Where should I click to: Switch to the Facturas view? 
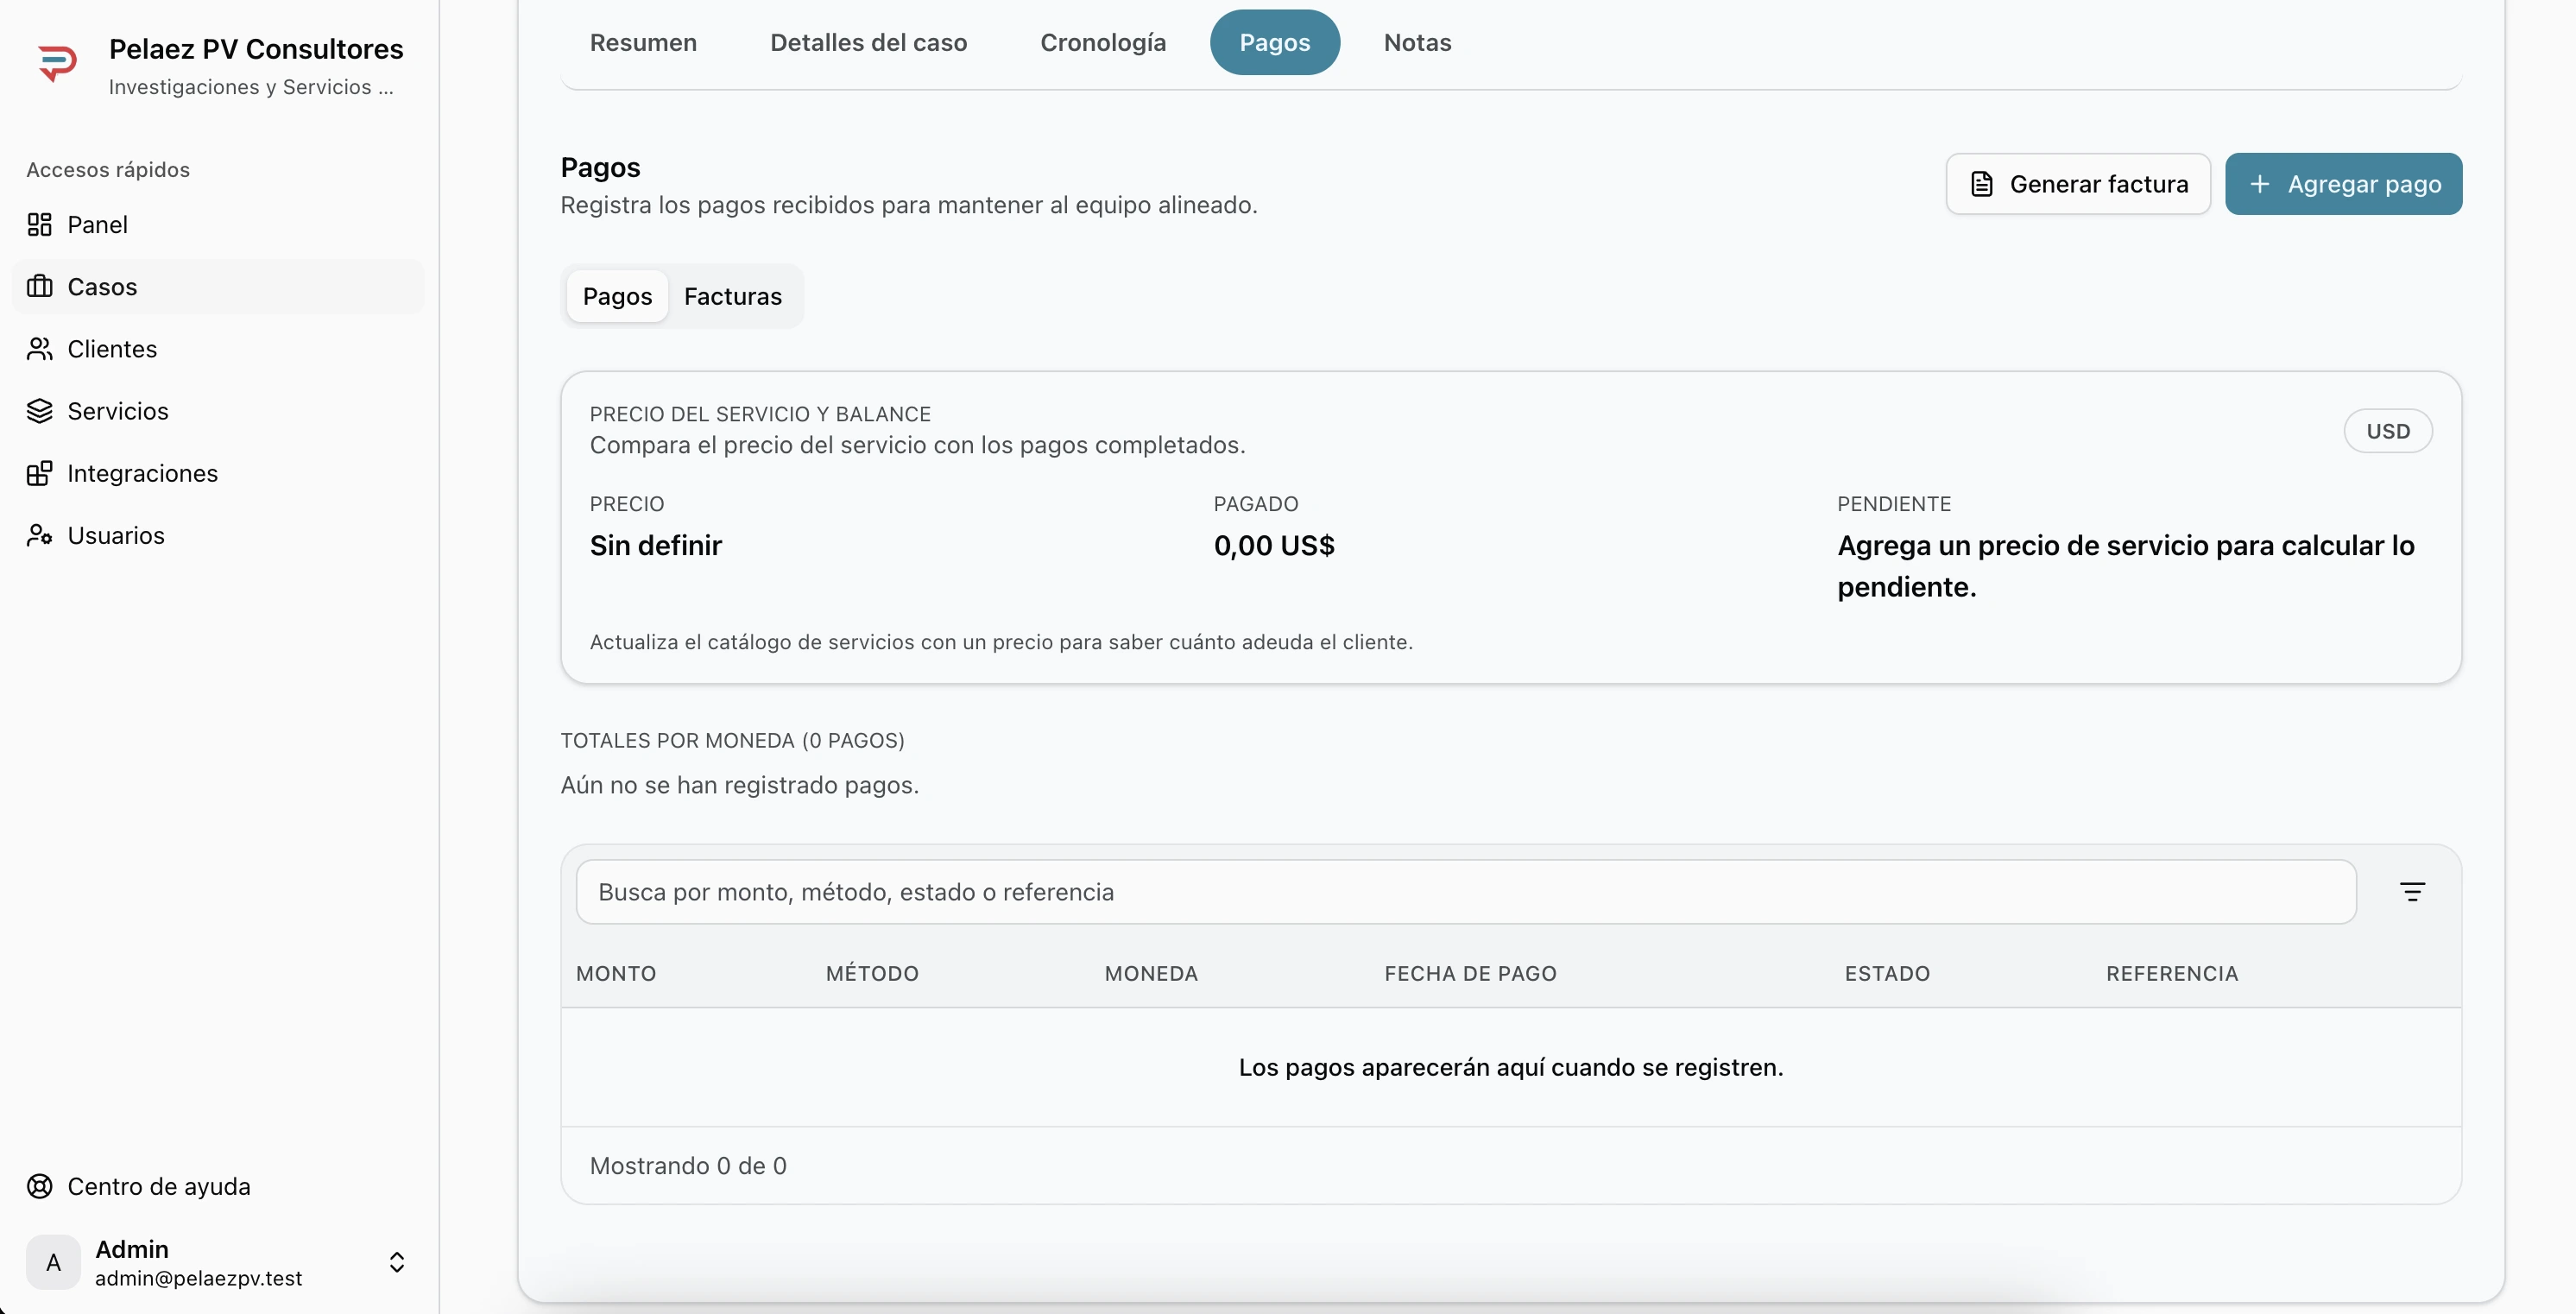(733, 296)
